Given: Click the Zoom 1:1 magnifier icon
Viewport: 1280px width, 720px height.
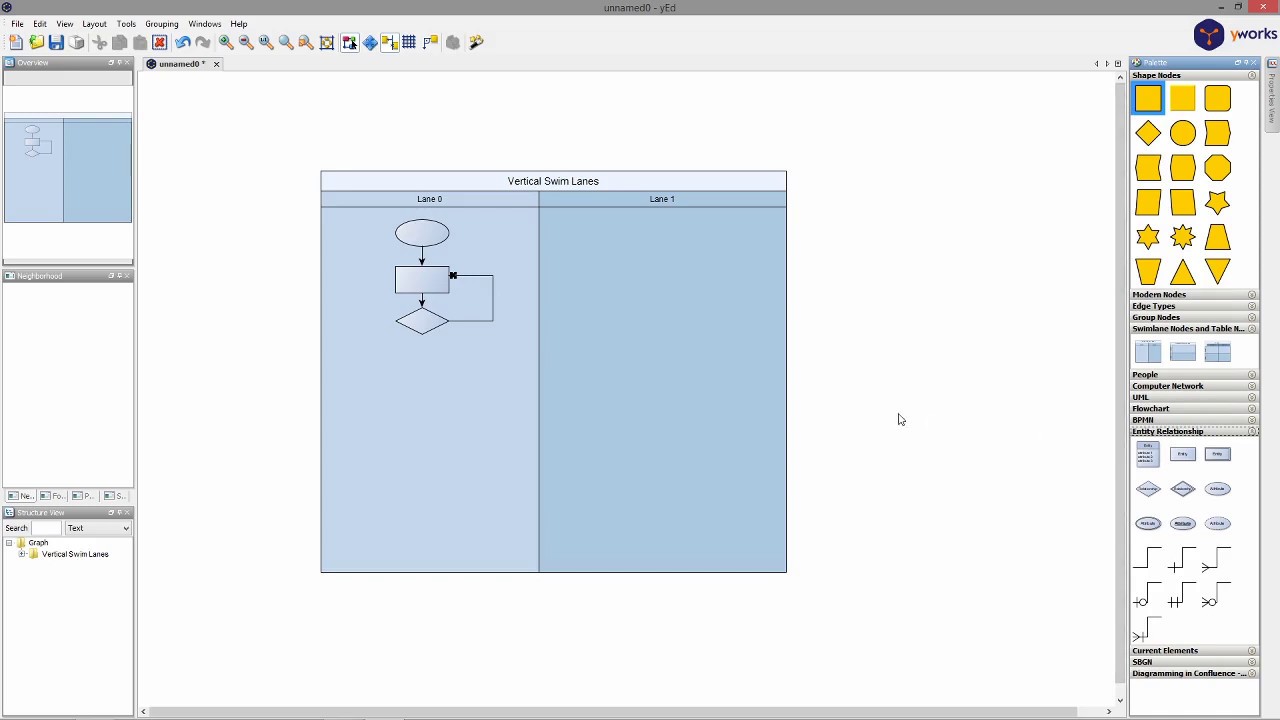Looking at the screenshot, I should [x=266, y=42].
